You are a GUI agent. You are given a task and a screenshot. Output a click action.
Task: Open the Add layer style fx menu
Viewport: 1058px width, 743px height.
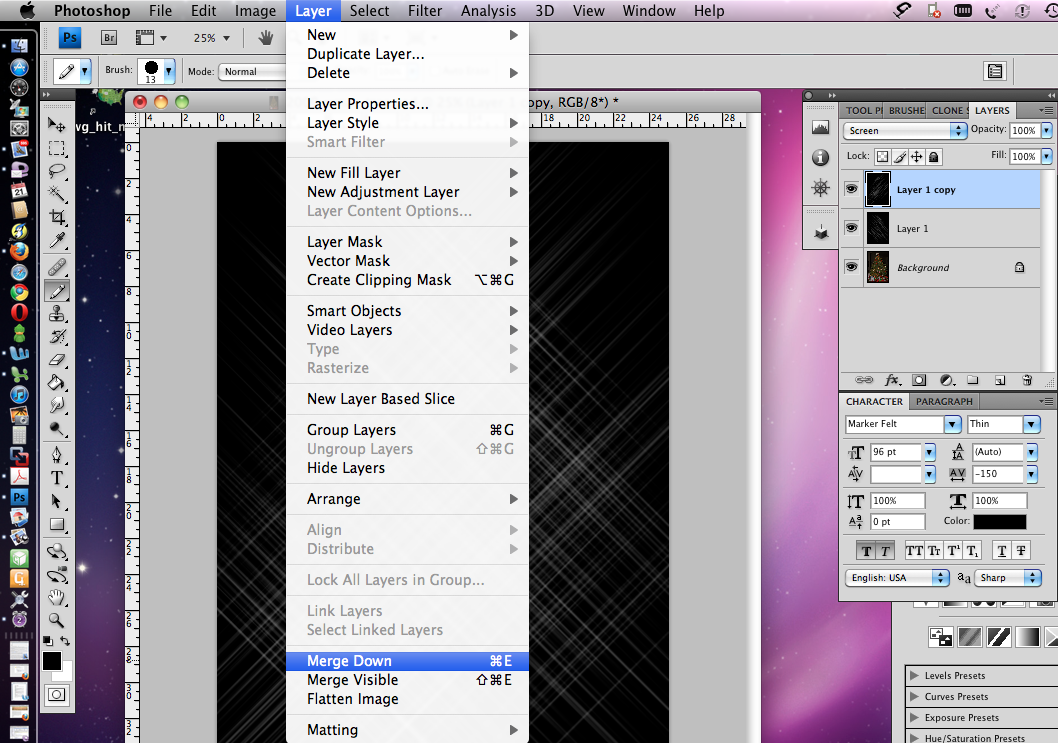[x=892, y=380]
